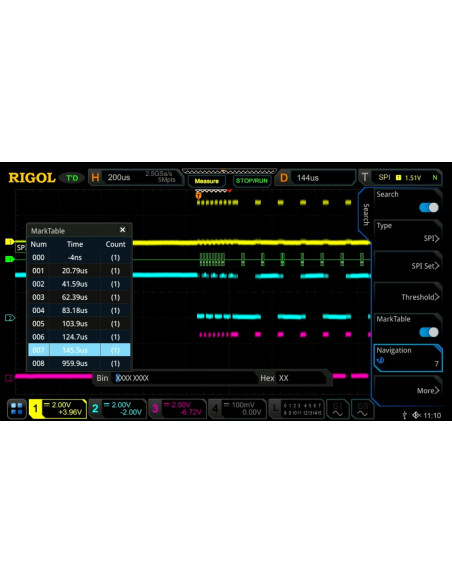Image resolution: width=452 pixels, height=584 pixels.
Task: Select MarkTable row 006 at 124.7us
Action: pyautogui.click(x=79, y=337)
